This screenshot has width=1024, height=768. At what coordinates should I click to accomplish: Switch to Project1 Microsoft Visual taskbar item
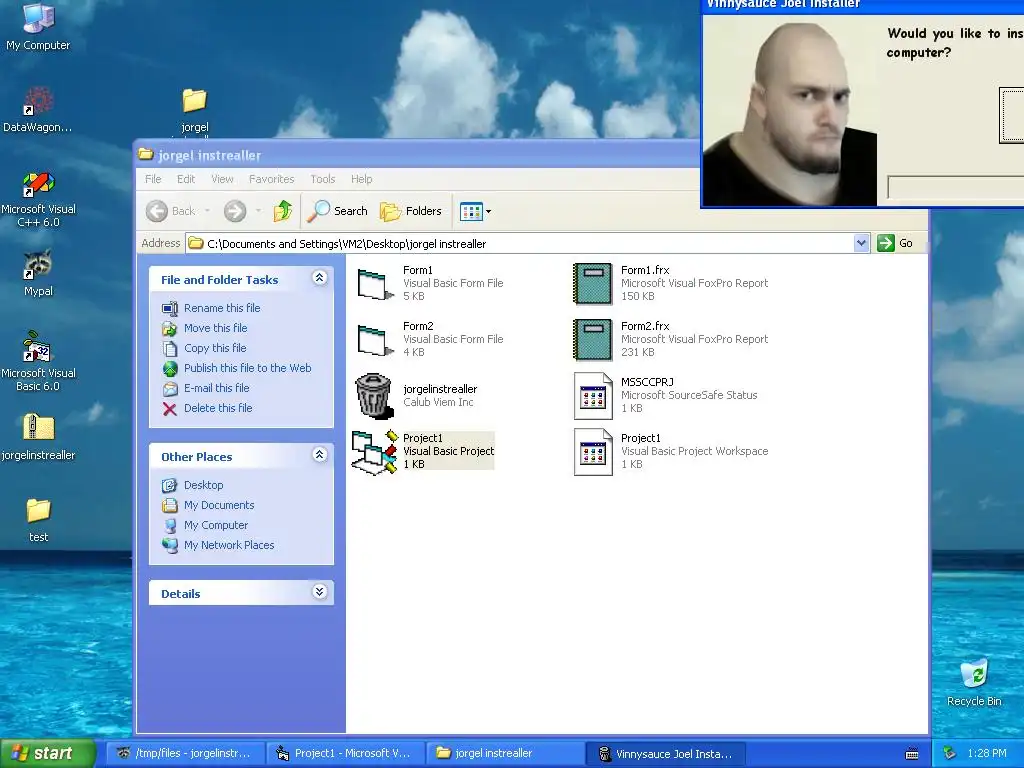click(346, 754)
